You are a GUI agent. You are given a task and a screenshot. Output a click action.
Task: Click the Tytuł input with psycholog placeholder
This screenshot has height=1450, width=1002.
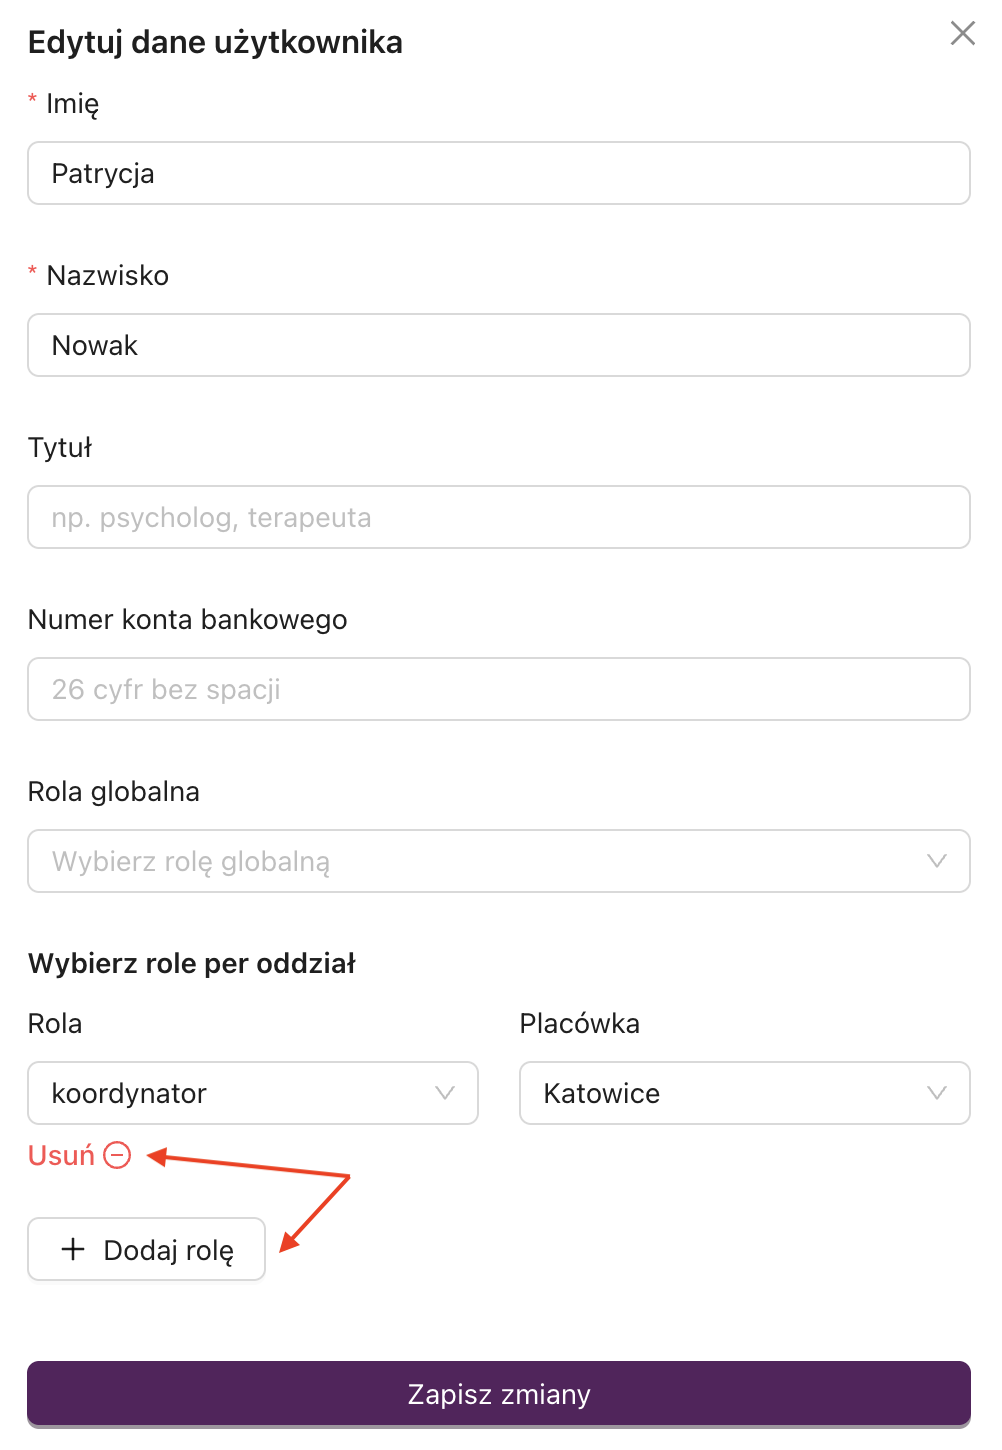tap(498, 517)
